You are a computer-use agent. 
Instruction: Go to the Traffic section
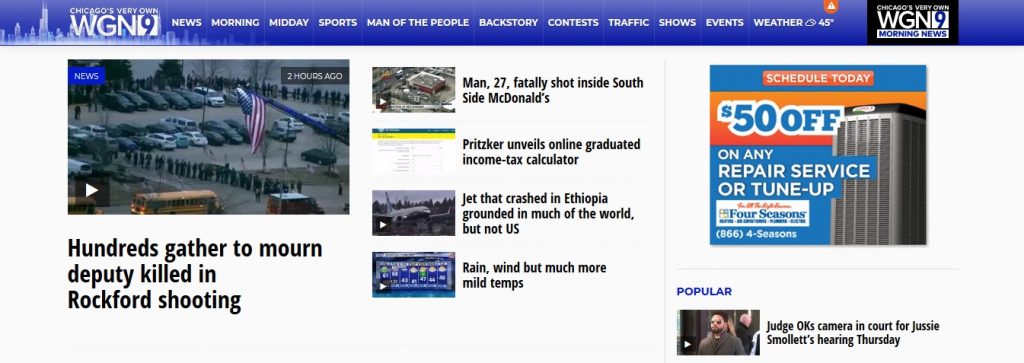point(628,22)
